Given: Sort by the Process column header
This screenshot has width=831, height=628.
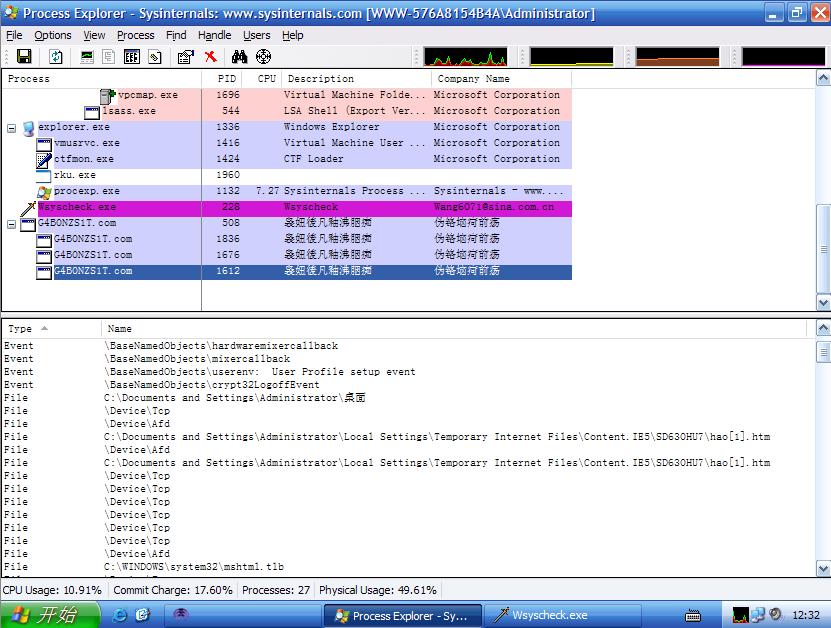Looking at the screenshot, I should coord(101,78).
